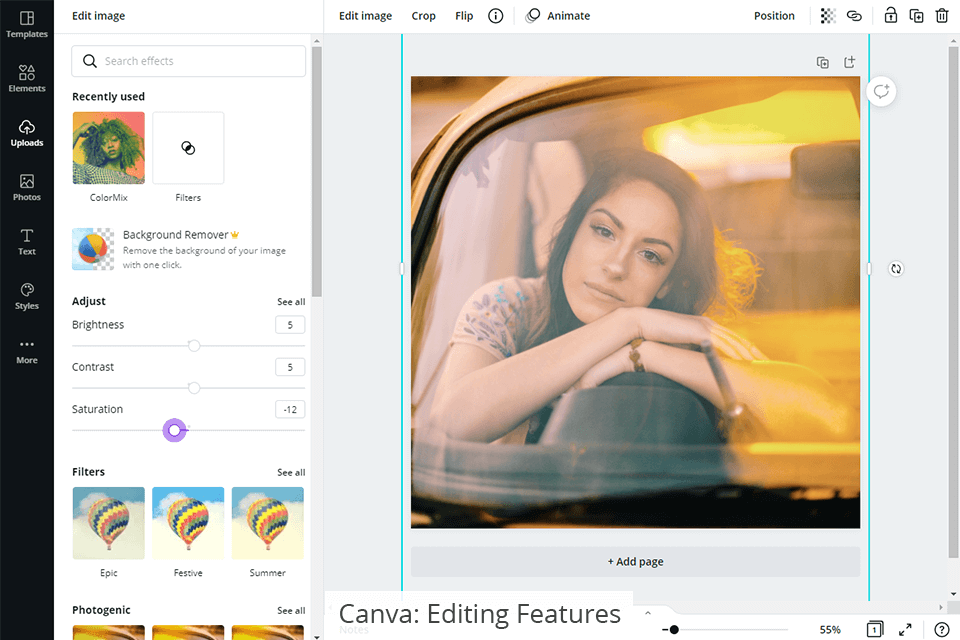
Task: Click the info icon in toolbar
Action: coord(495,16)
